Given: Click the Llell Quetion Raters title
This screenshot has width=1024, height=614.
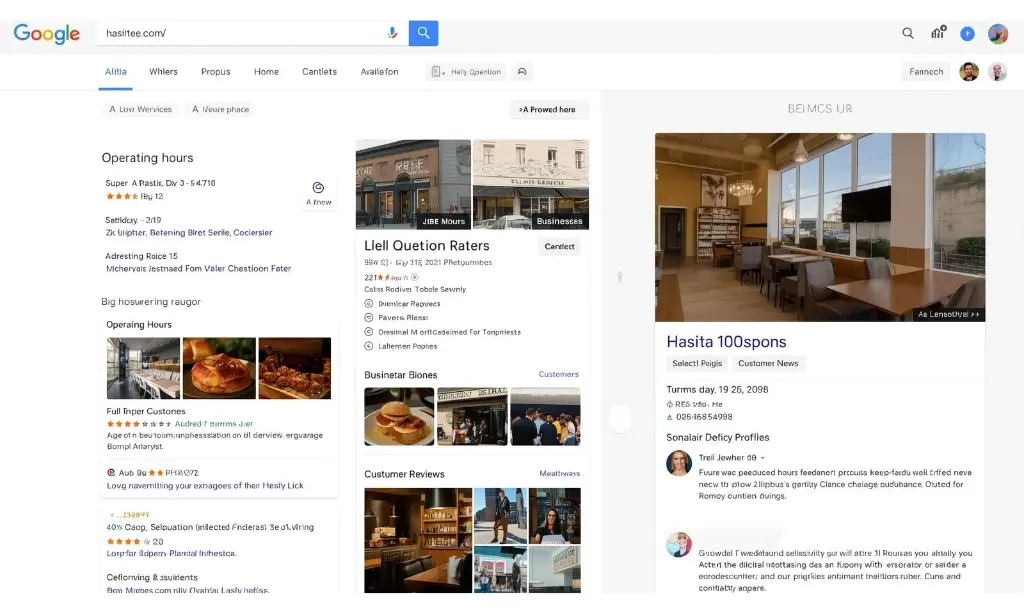Looking at the screenshot, I should tap(426, 246).
